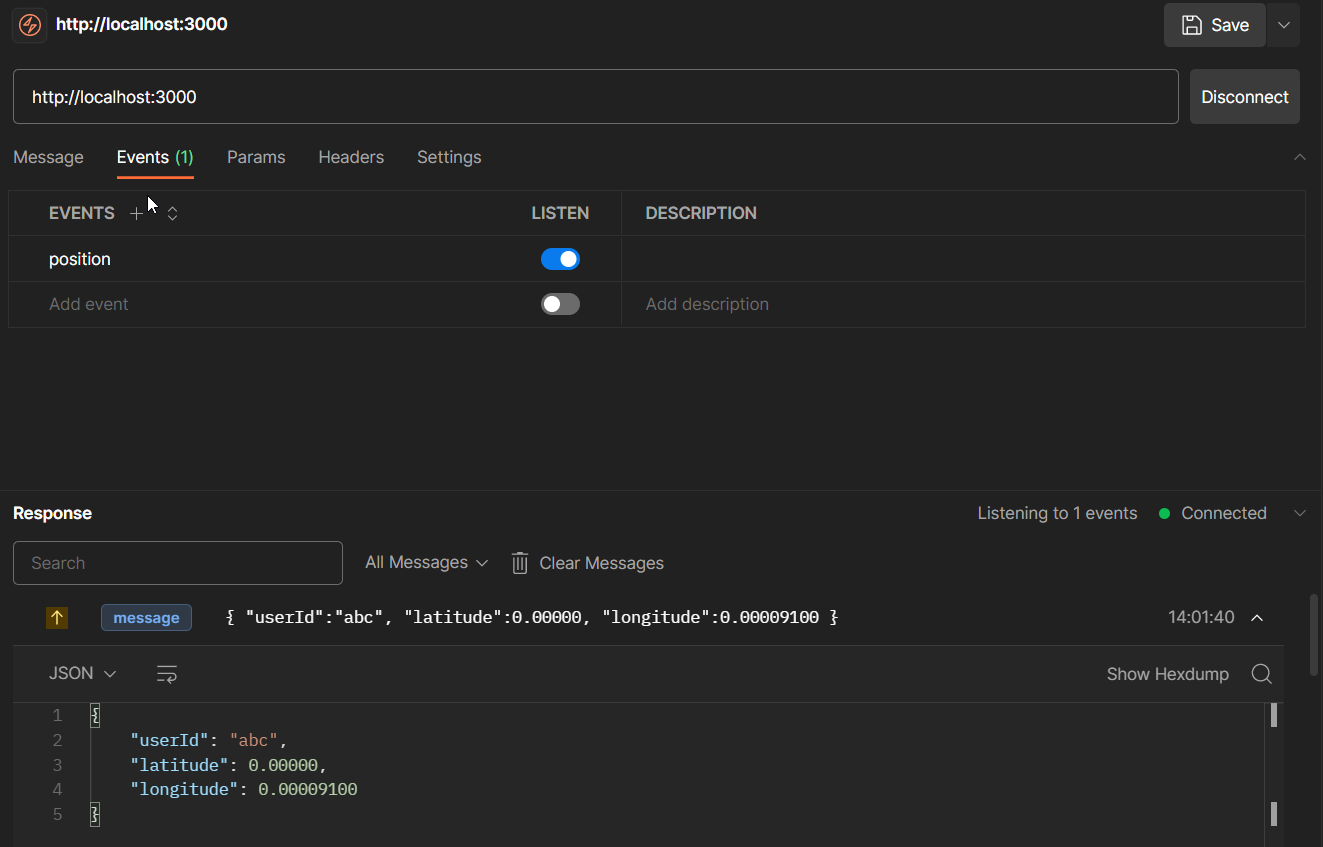Click the http://localhost:3000 request title
The height and width of the screenshot is (847, 1323).
point(142,24)
